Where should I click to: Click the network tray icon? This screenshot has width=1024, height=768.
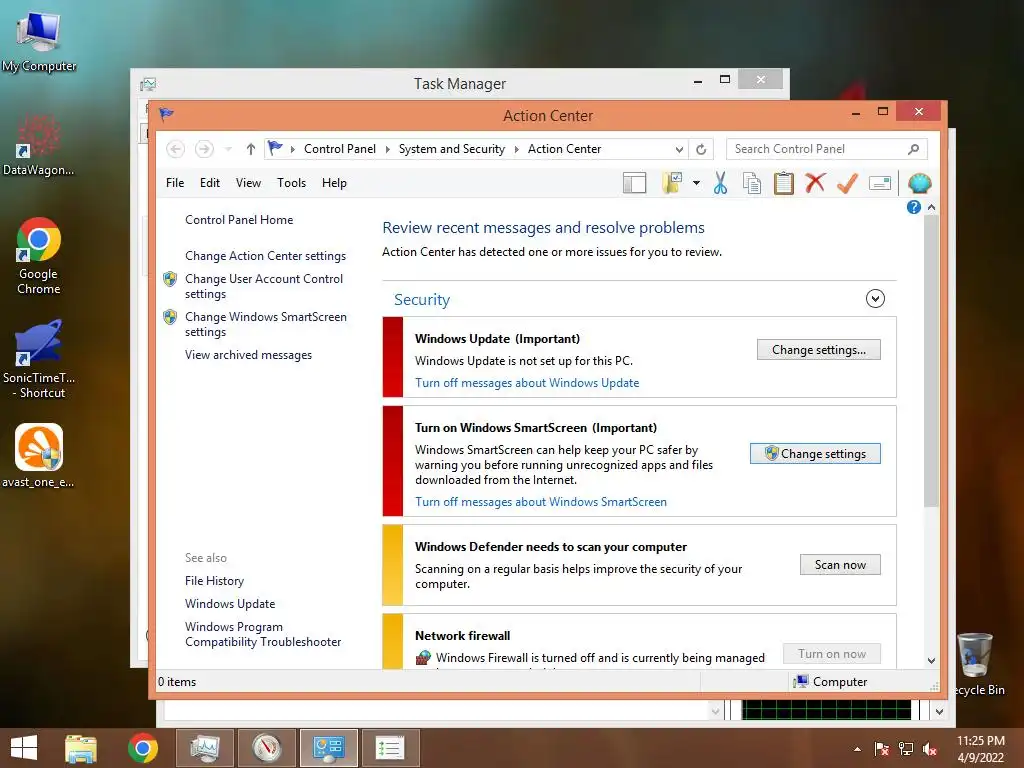click(x=906, y=749)
